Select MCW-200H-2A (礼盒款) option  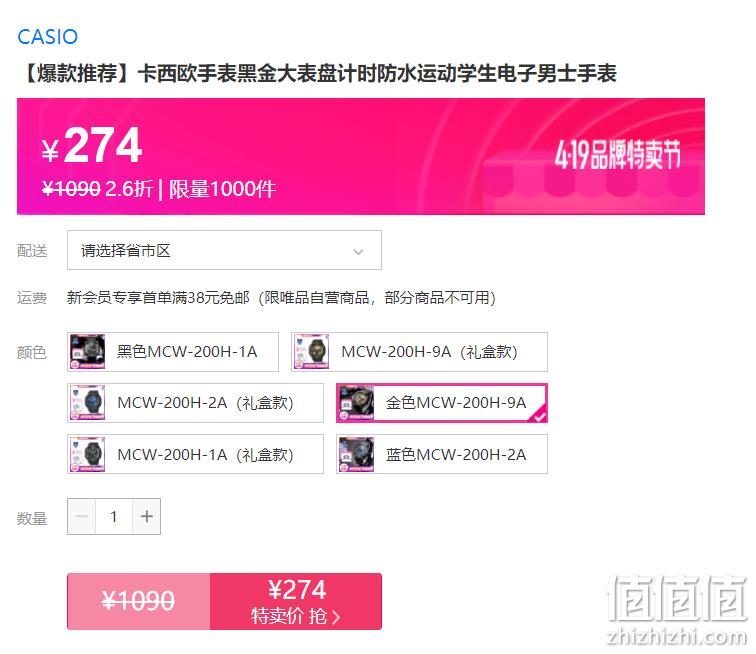point(195,403)
